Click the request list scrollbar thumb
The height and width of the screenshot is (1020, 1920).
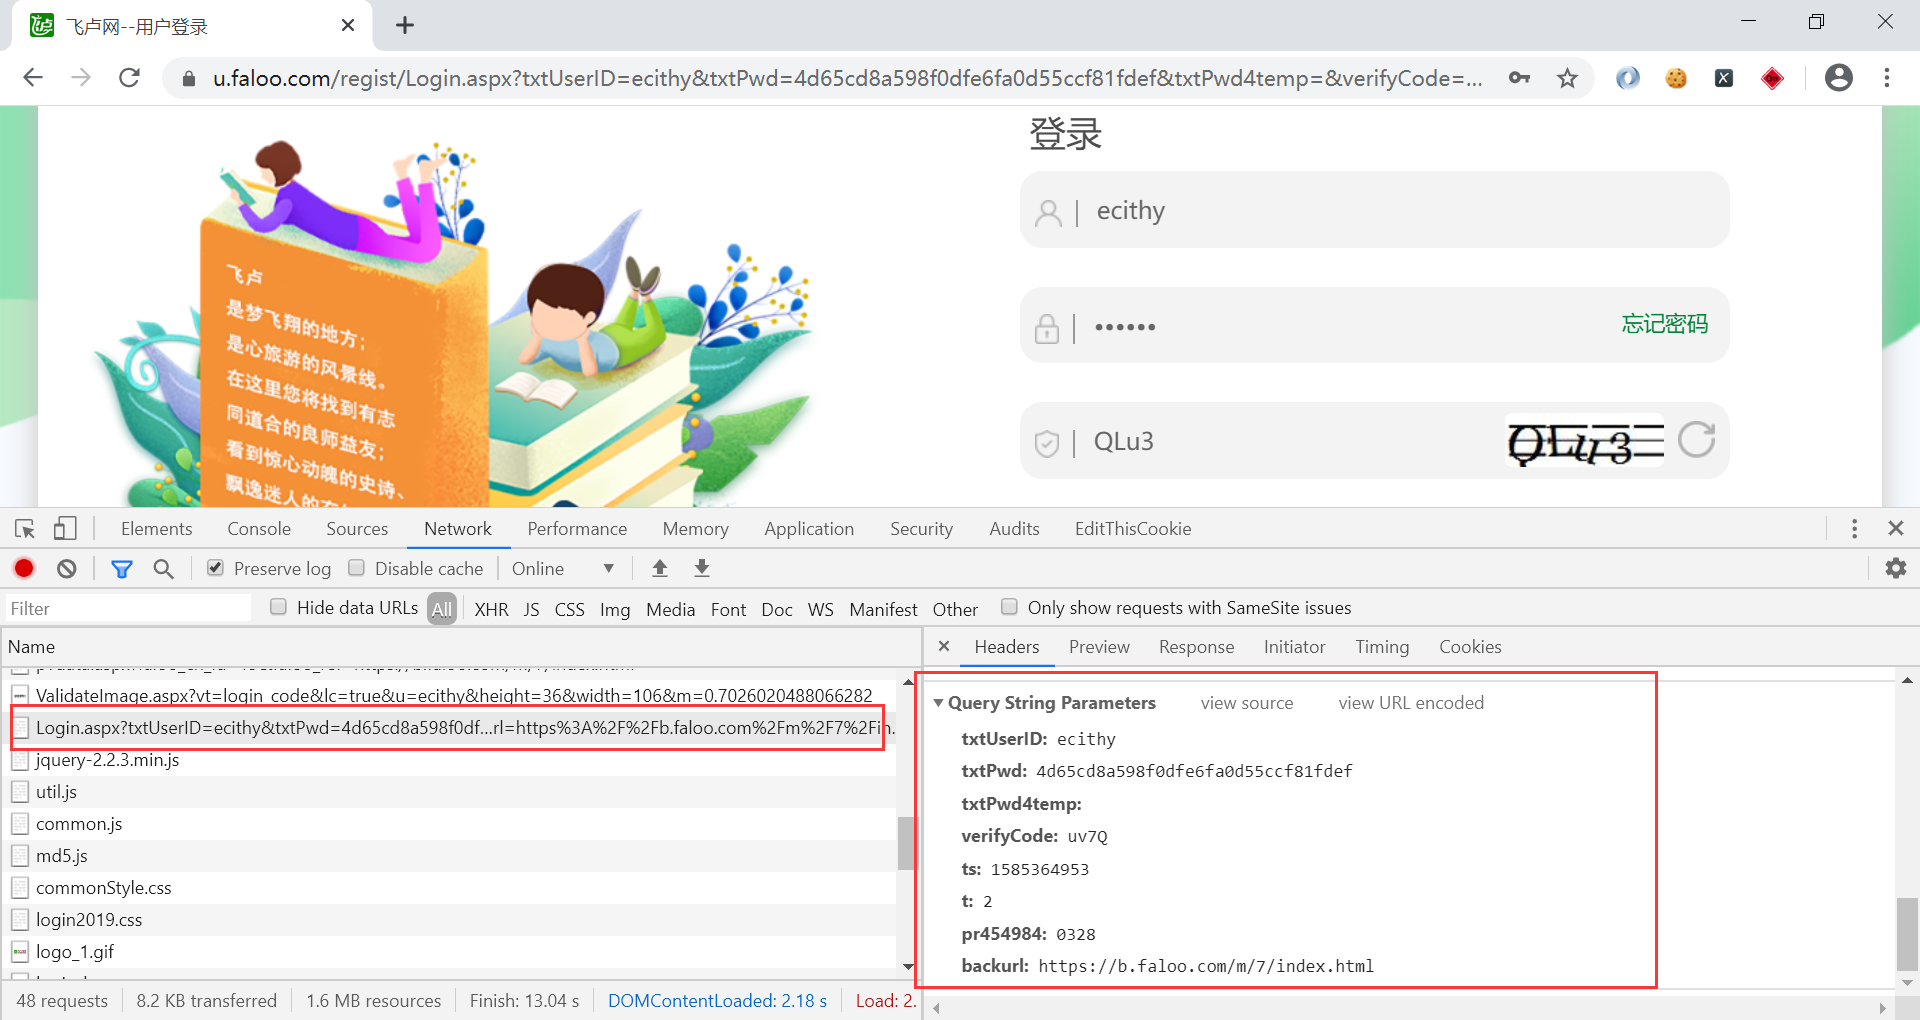(907, 844)
